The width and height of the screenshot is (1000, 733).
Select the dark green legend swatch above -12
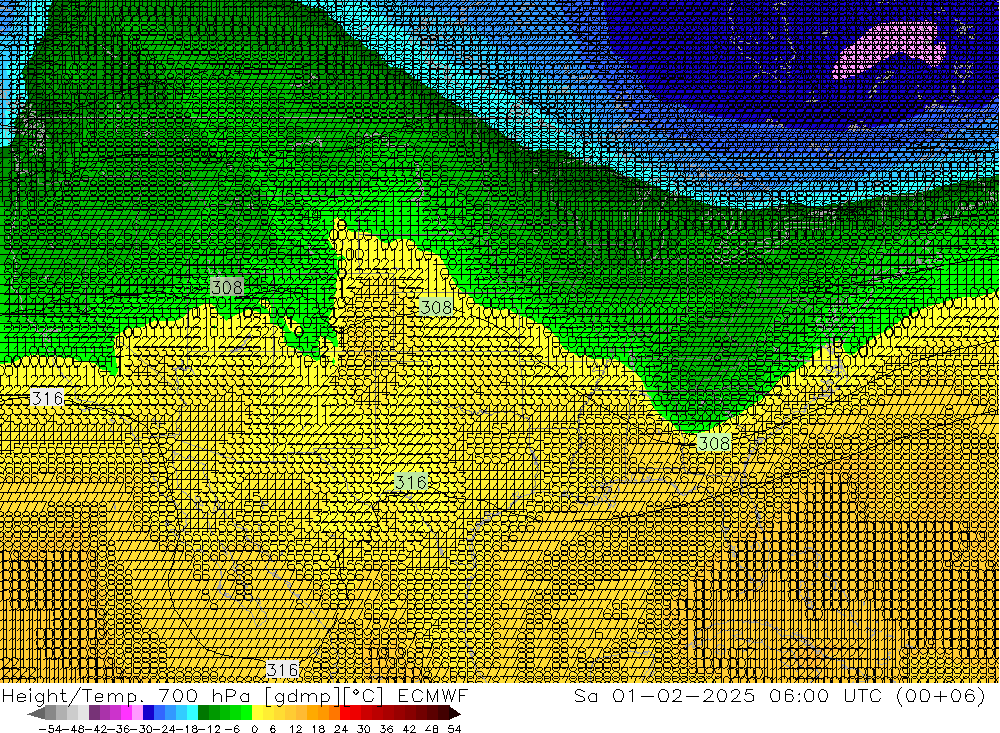[x=203, y=713]
